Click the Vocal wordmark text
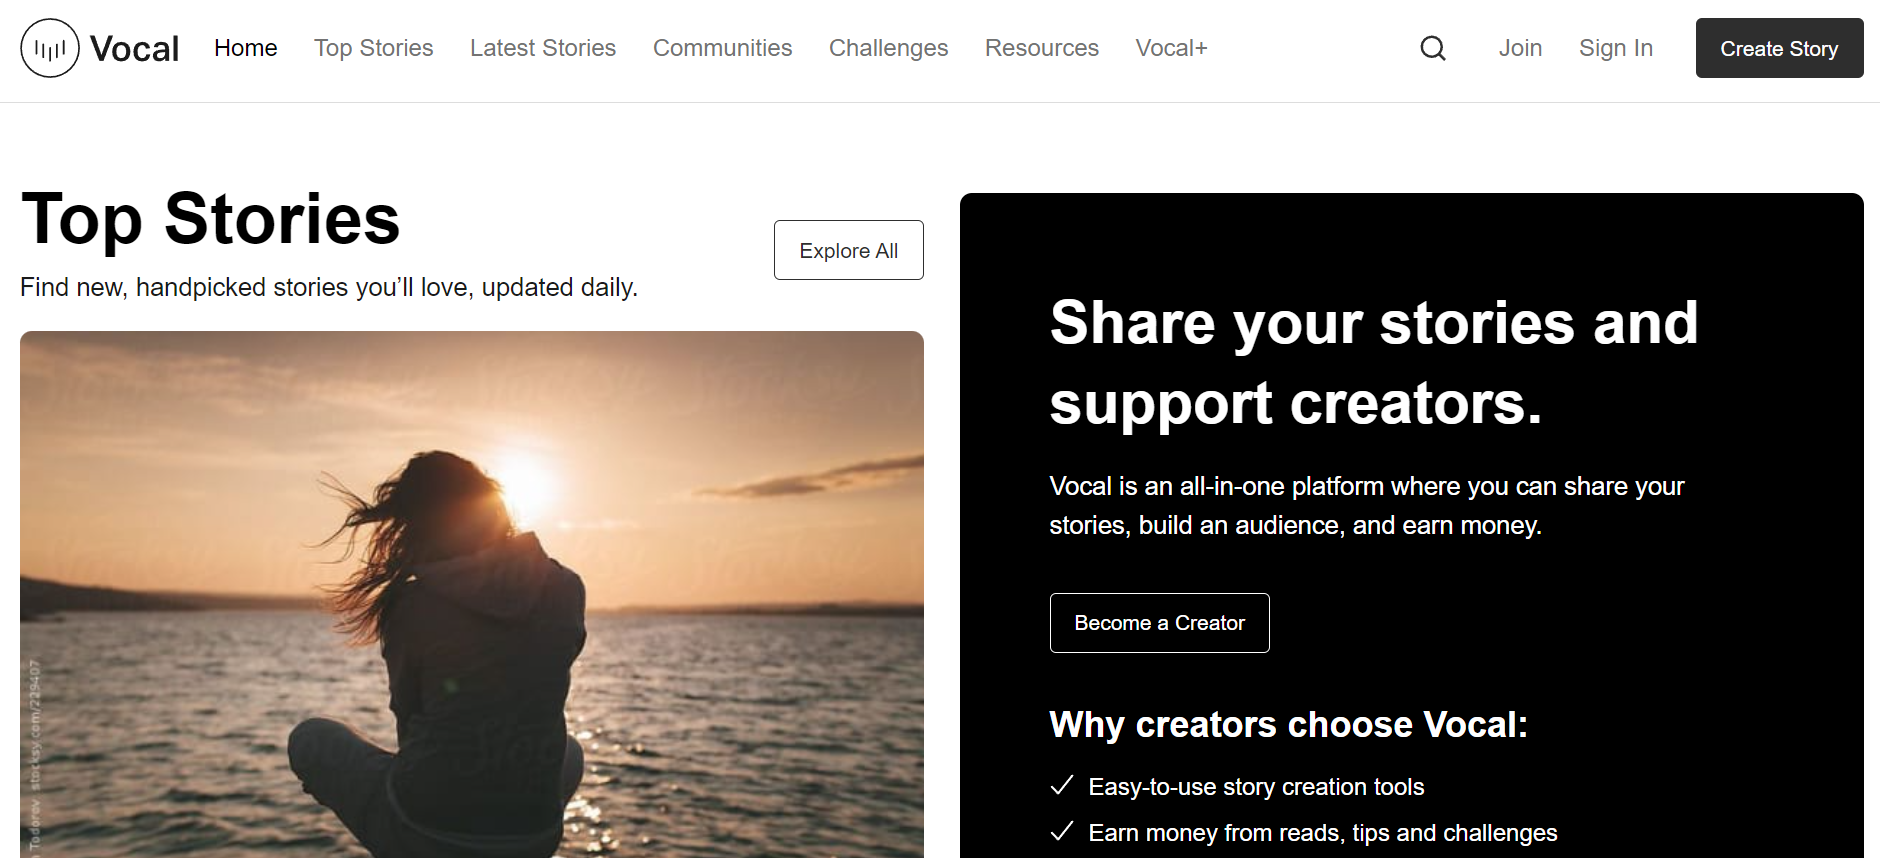This screenshot has height=858, width=1880. 134,48
